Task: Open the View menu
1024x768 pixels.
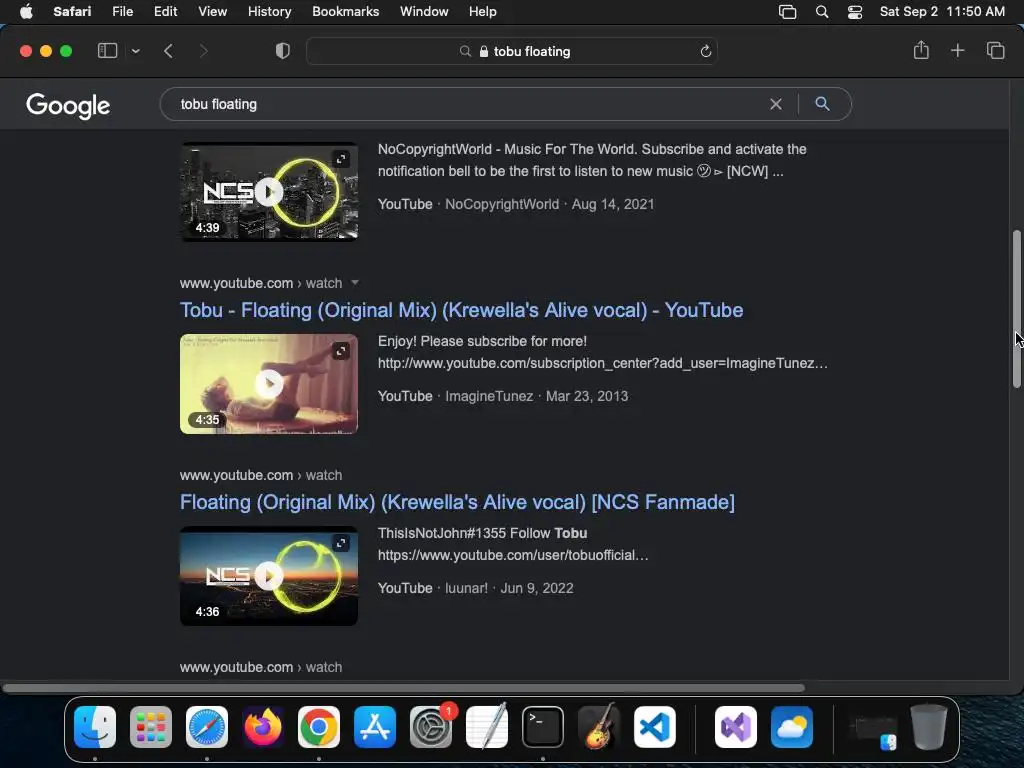Action: click(212, 12)
